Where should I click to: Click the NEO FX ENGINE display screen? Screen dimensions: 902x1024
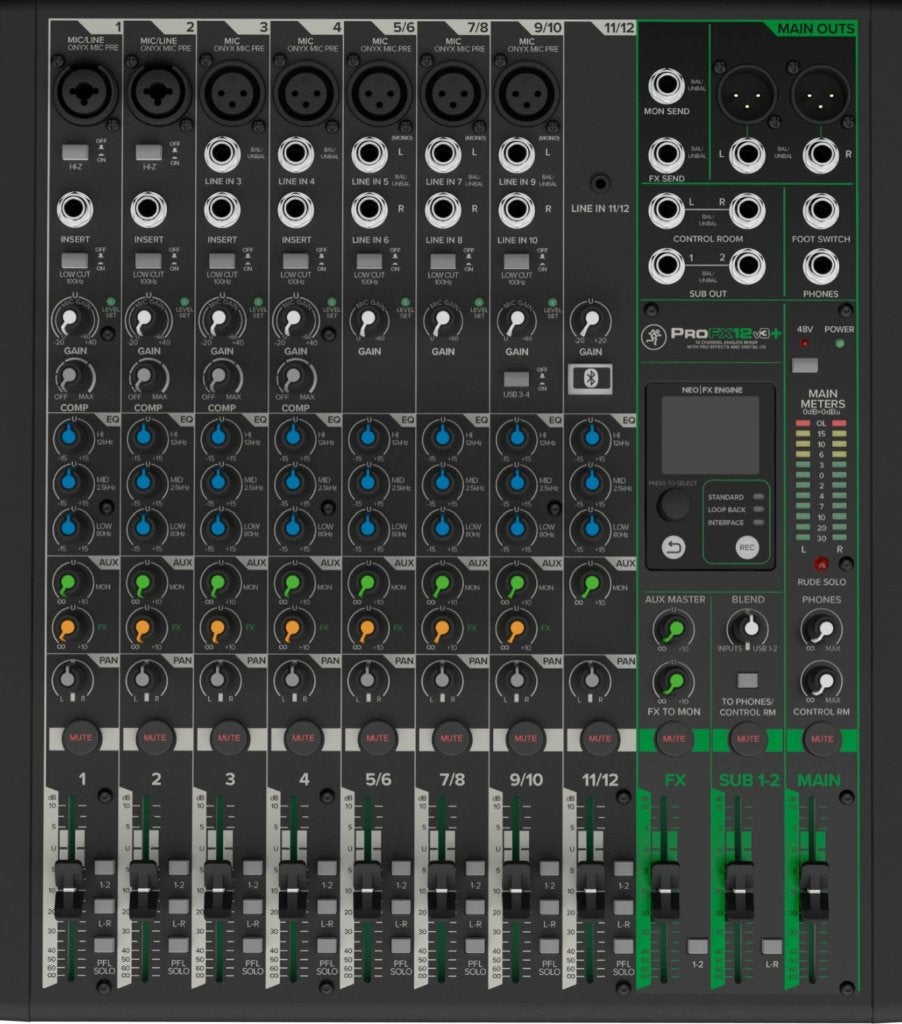click(711, 435)
